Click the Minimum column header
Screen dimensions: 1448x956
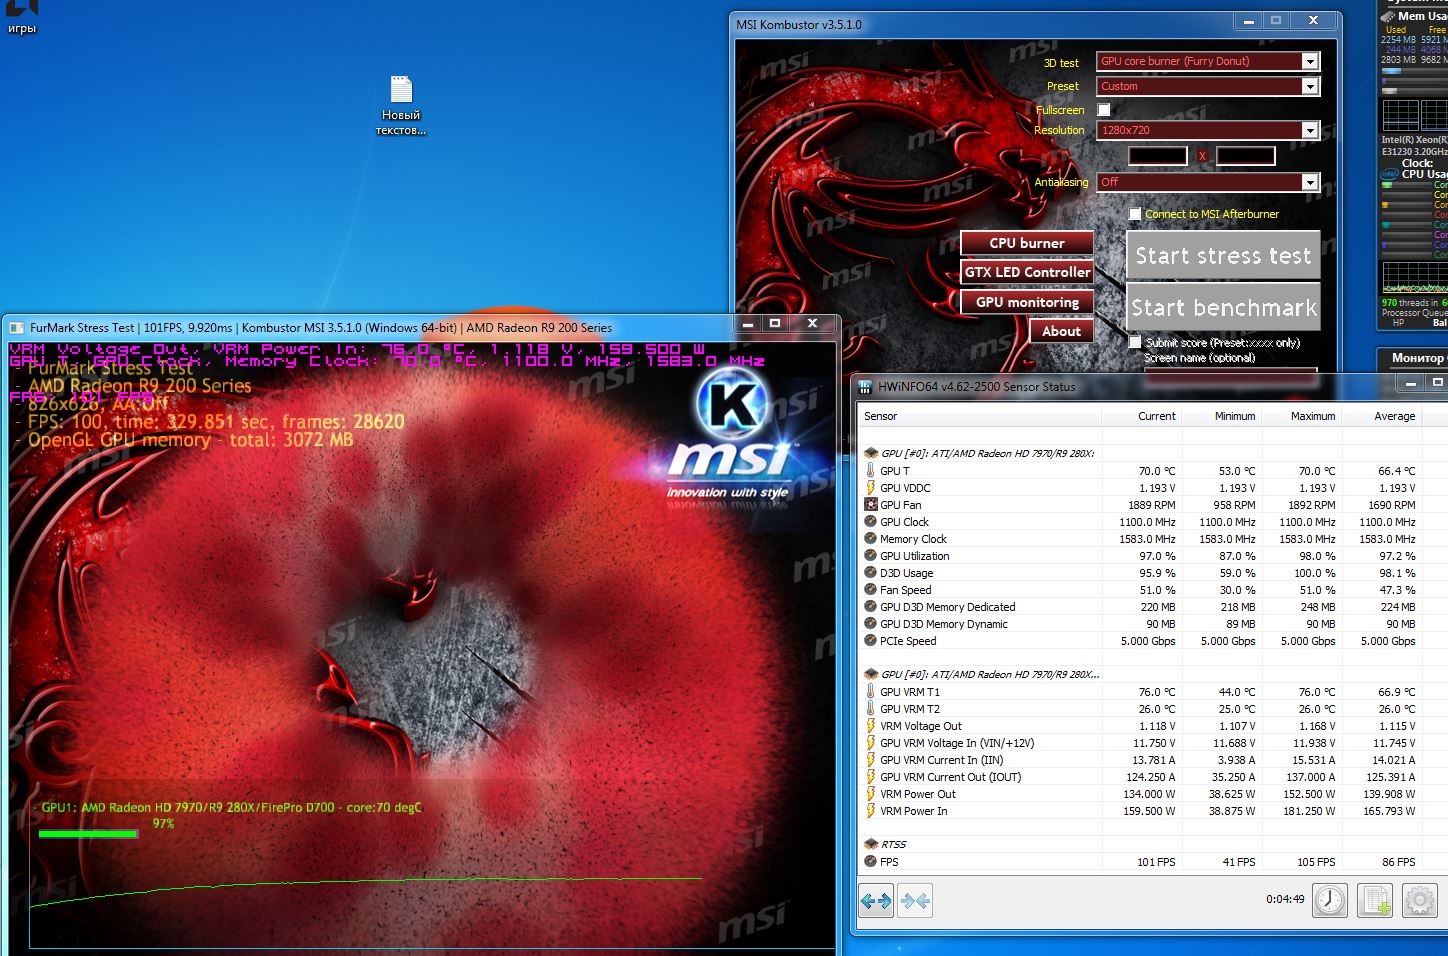tap(1221, 416)
